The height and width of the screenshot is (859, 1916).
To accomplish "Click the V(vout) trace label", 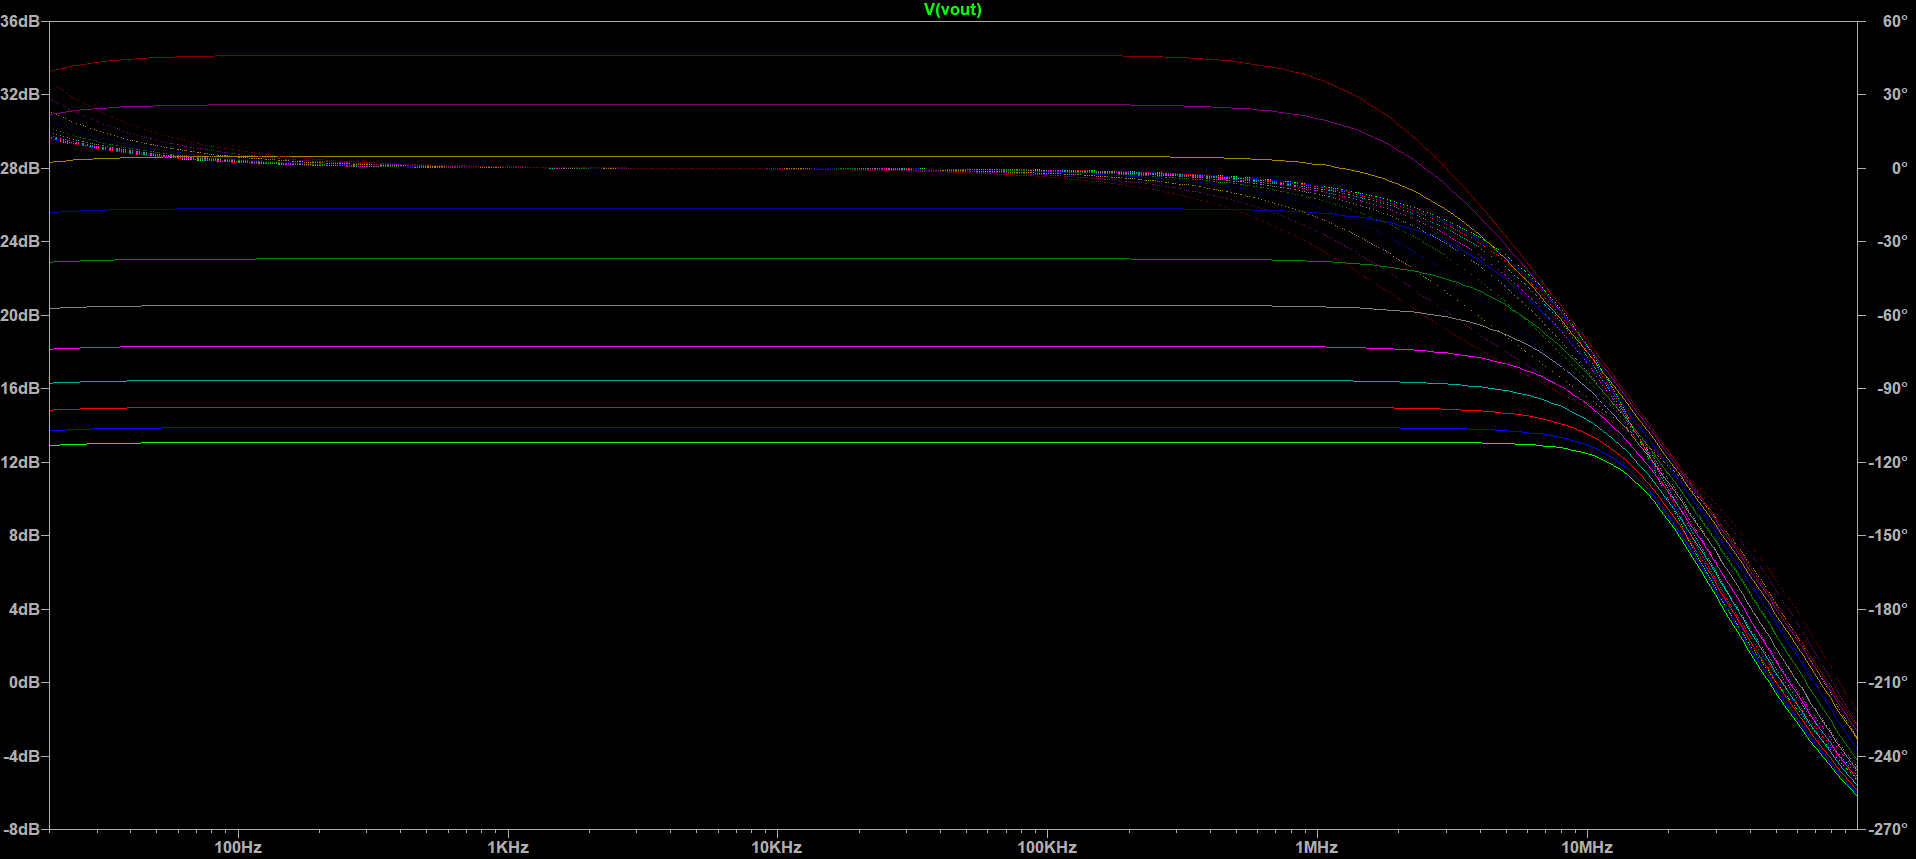I will [953, 10].
